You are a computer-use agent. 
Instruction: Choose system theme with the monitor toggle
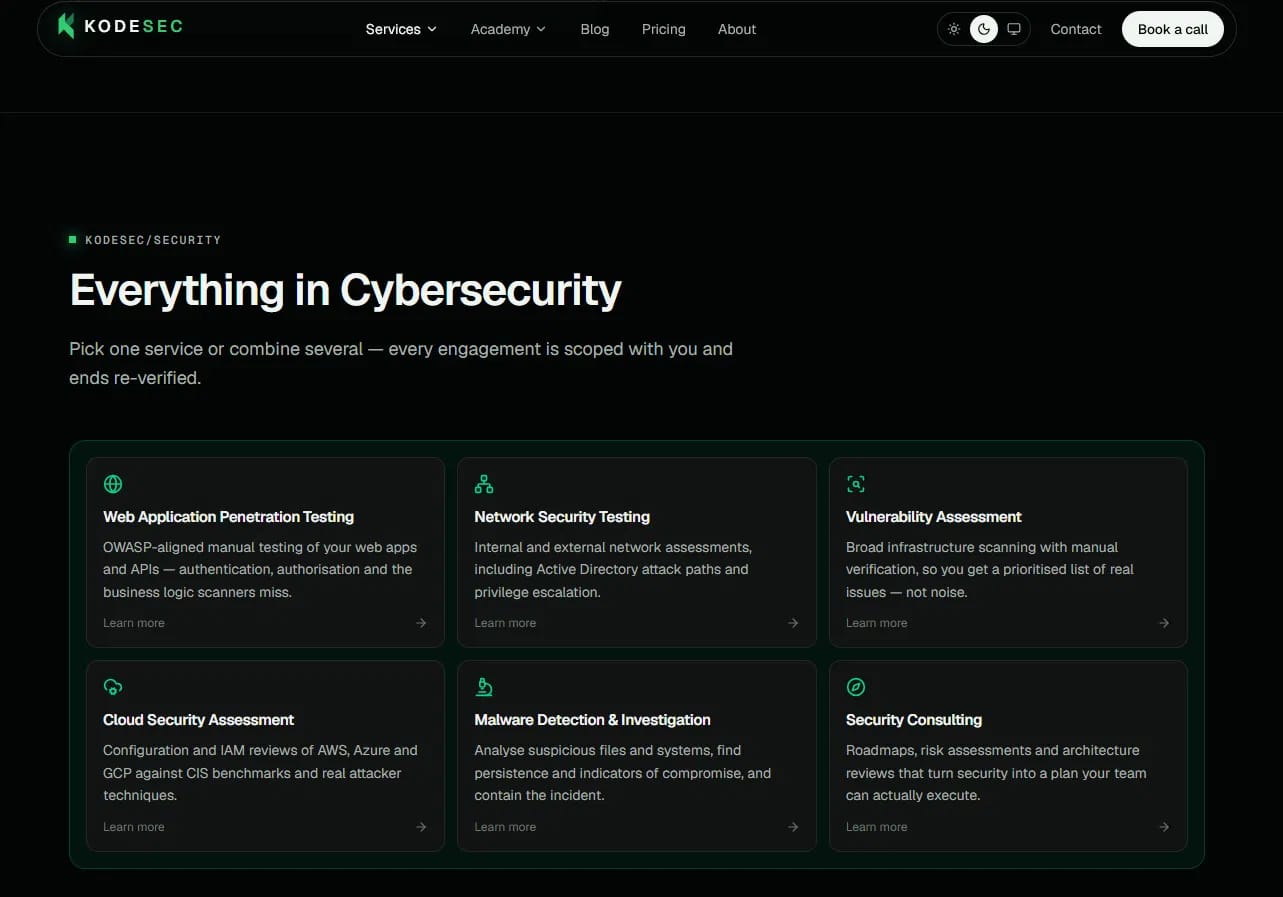click(x=1014, y=29)
